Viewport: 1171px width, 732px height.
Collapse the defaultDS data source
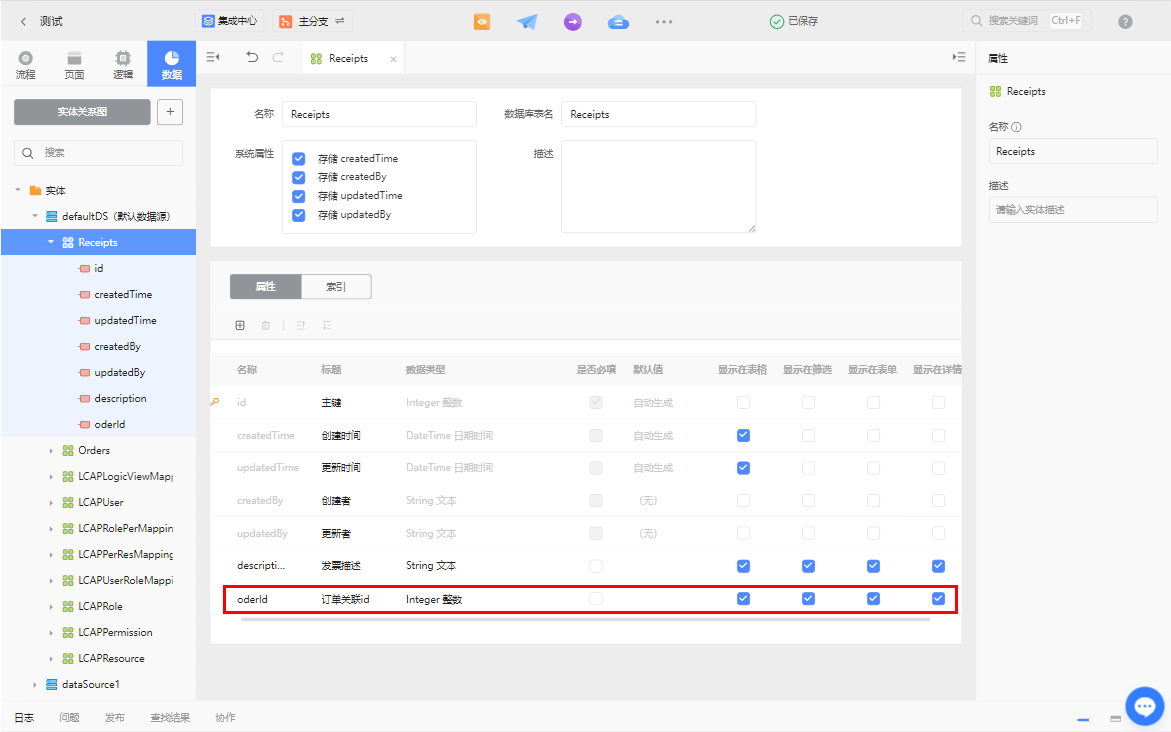pyautogui.click(x=34, y=217)
